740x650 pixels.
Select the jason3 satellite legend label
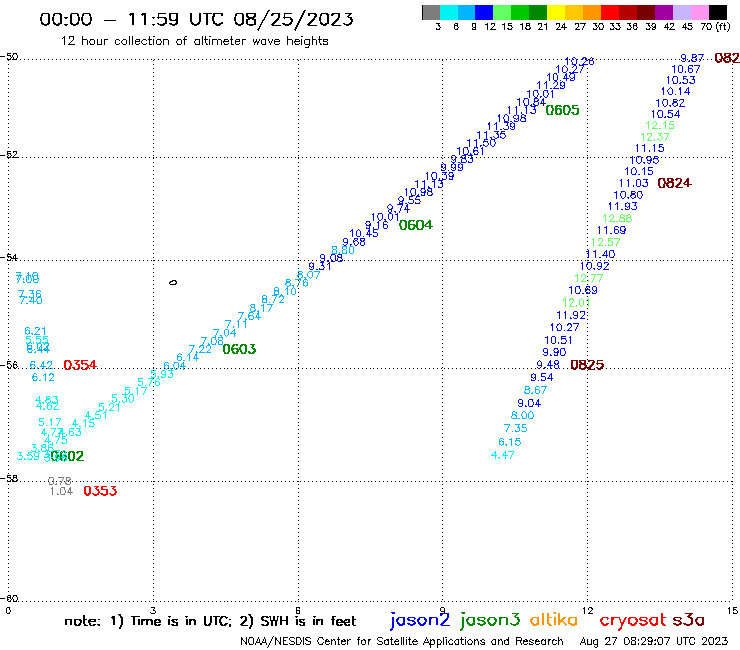coord(489,620)
